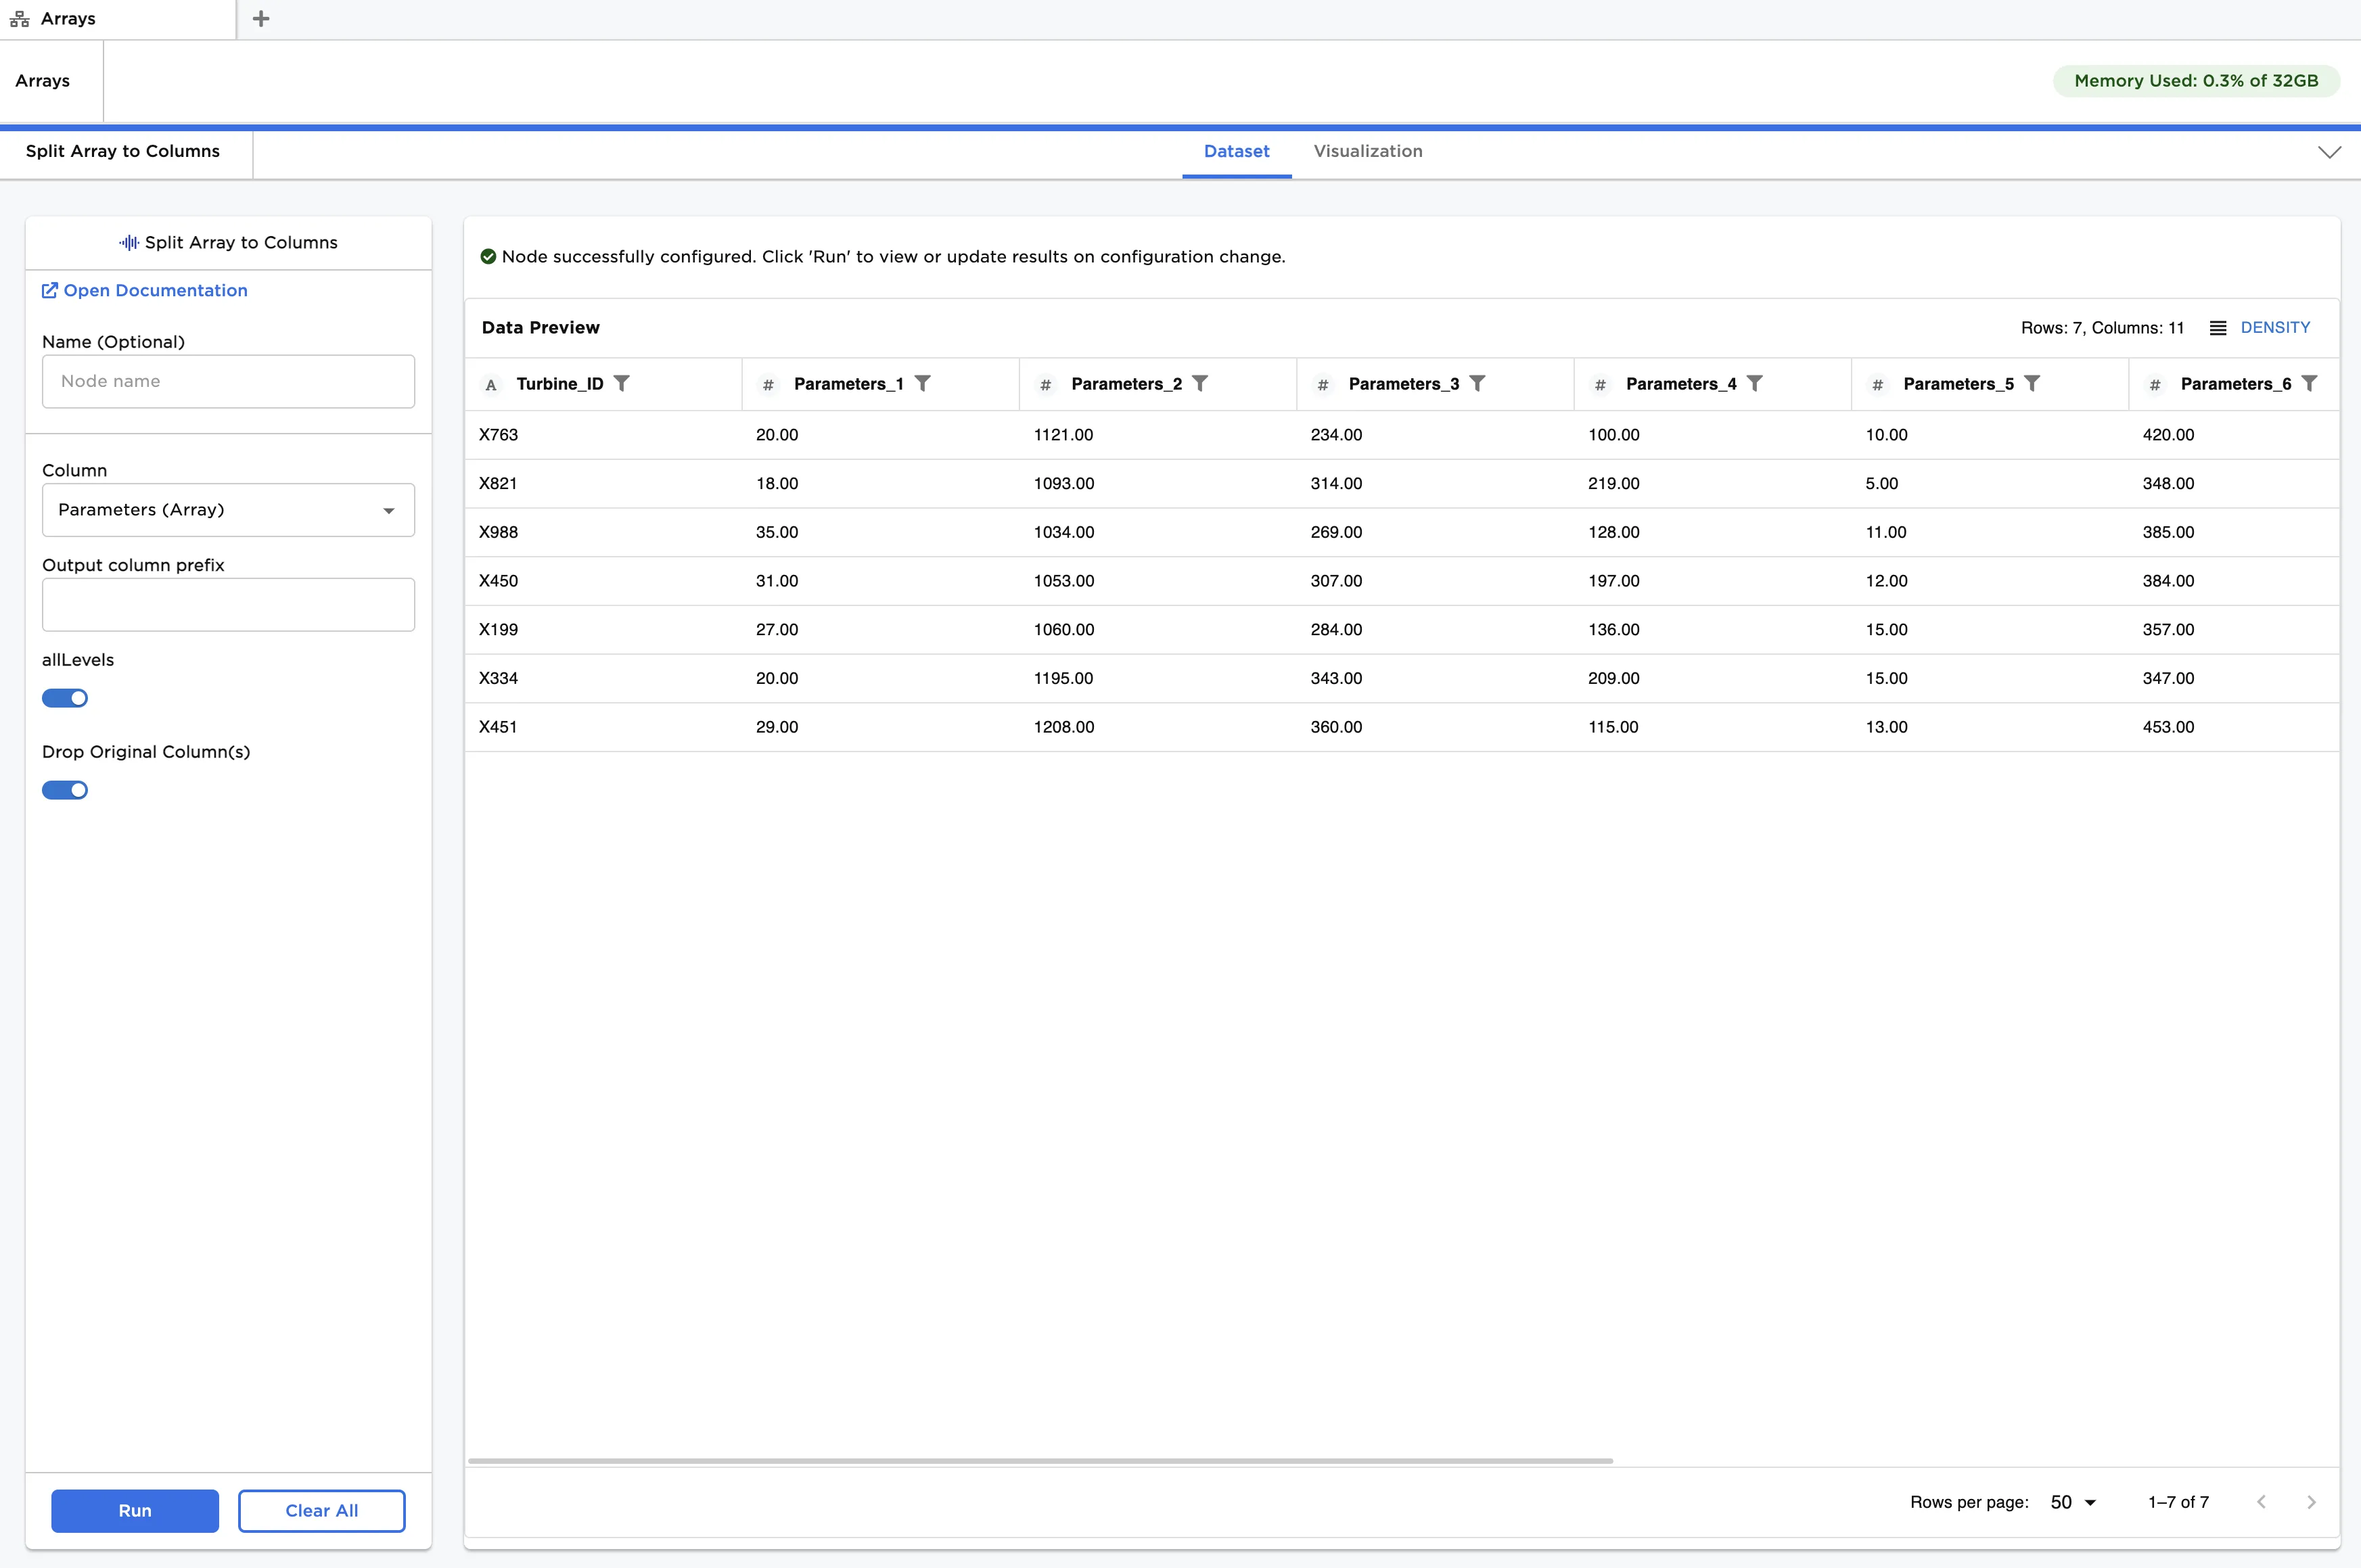Select the Dataset tab
This screenshot has width=2361, height=1568.
click(1236, 151)
